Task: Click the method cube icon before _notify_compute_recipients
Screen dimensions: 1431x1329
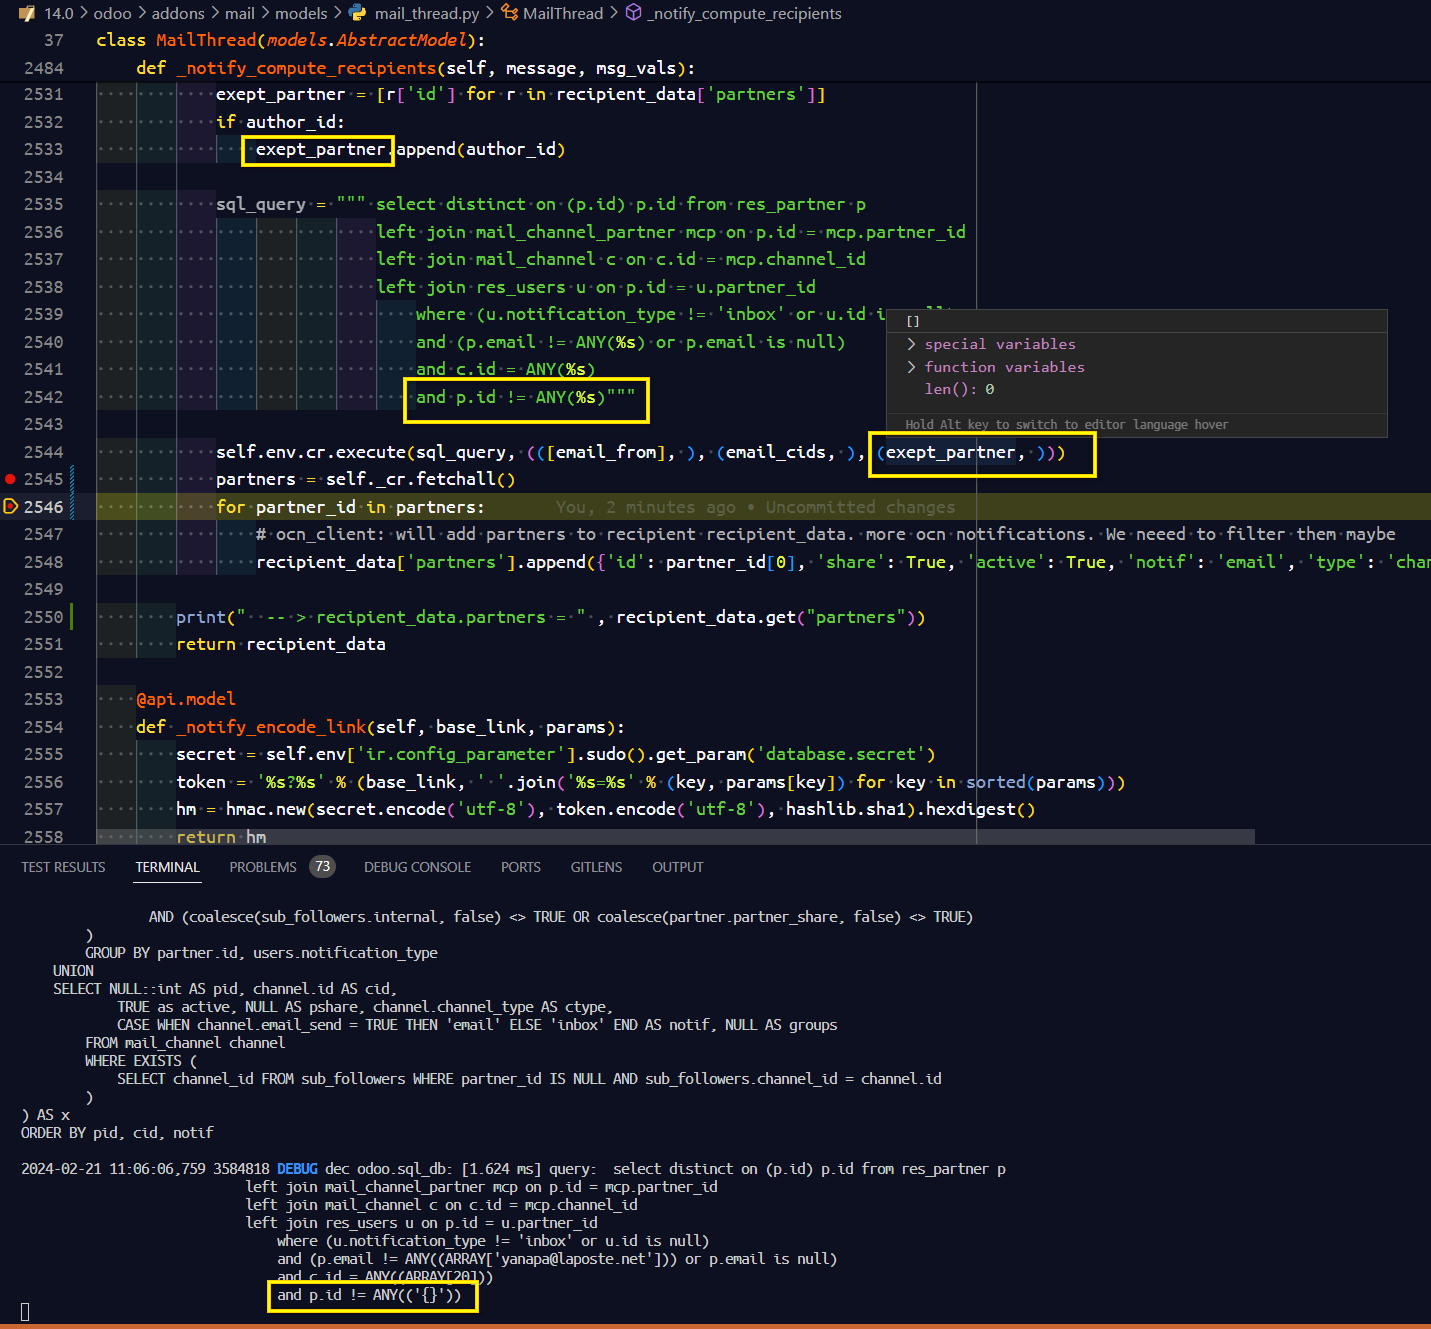Action: click(634, 13)
